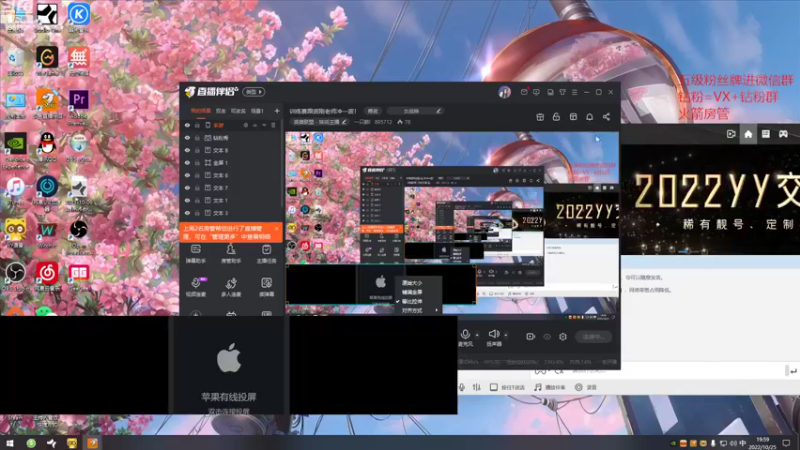
Task: Switch to the 场景1 scene tab
Action: (x=257, y=111)
